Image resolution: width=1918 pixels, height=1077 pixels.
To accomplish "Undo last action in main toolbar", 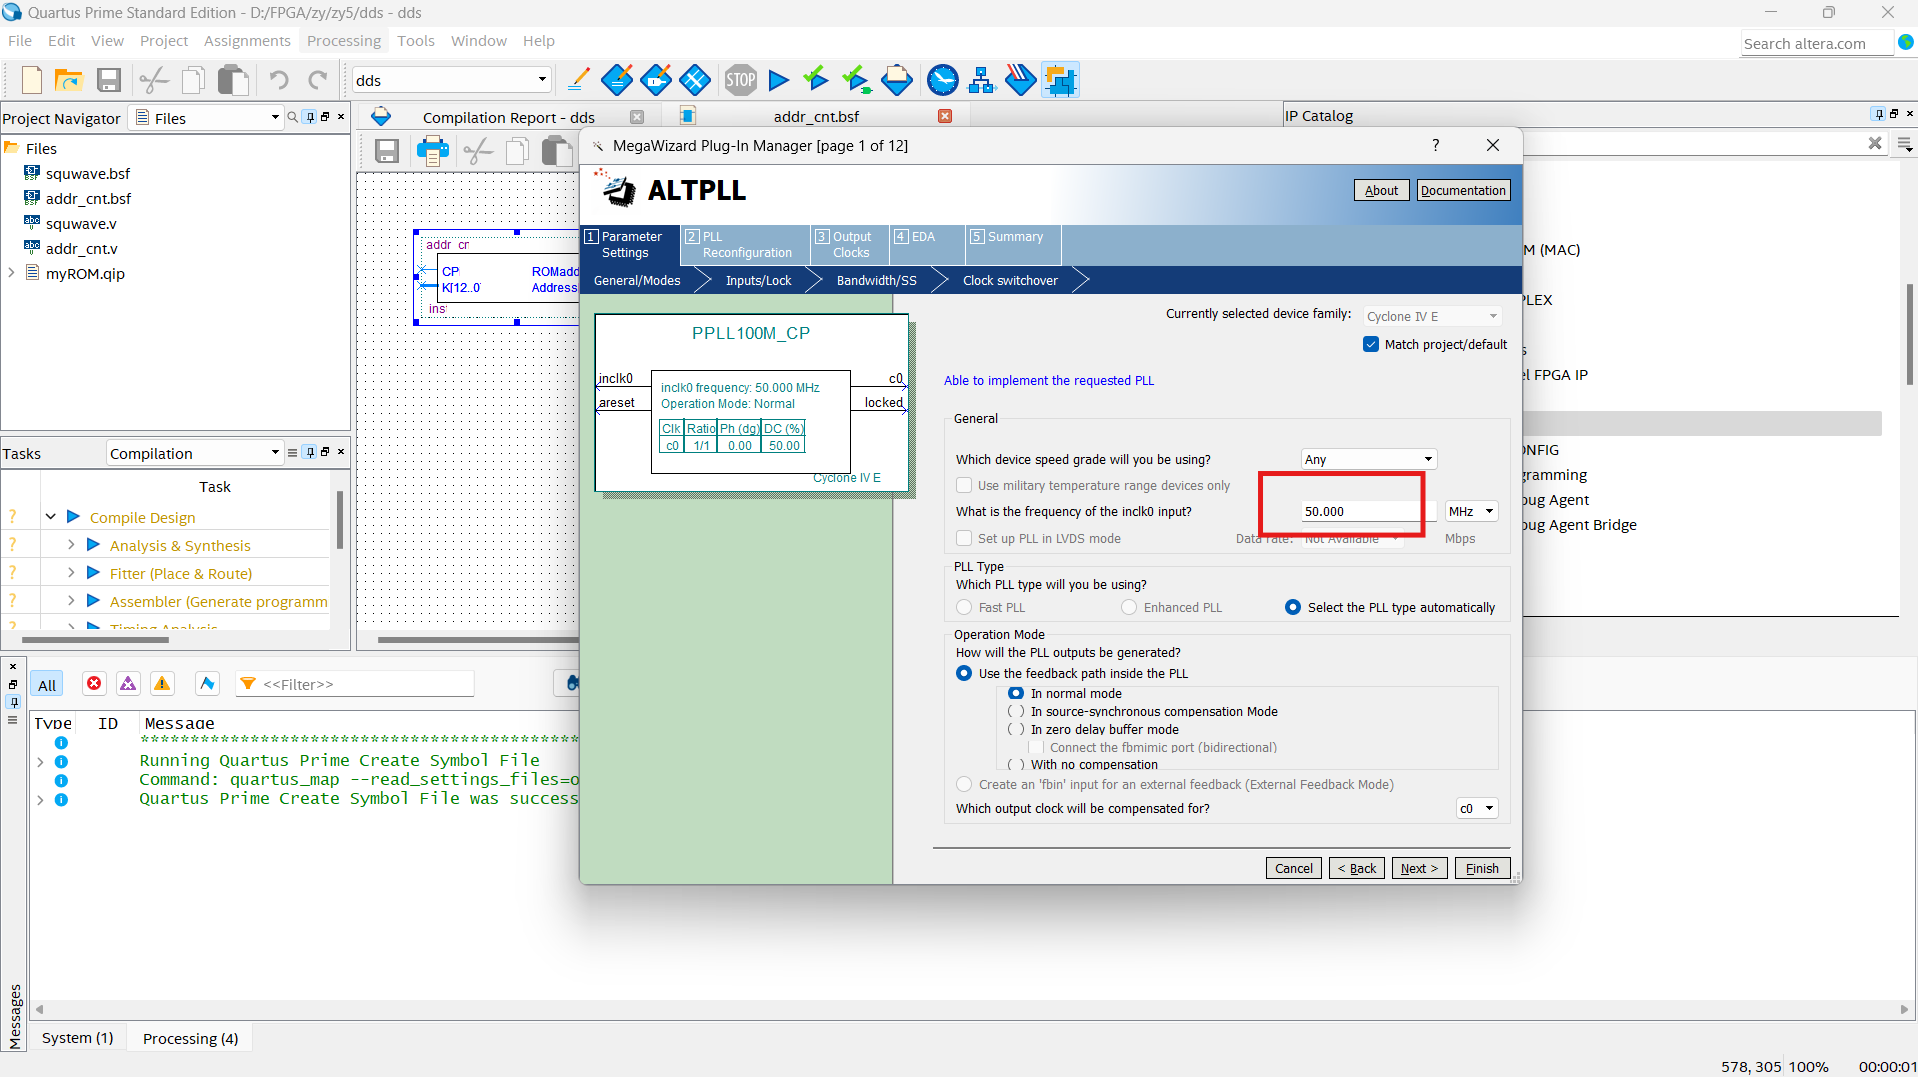I will pos(279,80).
